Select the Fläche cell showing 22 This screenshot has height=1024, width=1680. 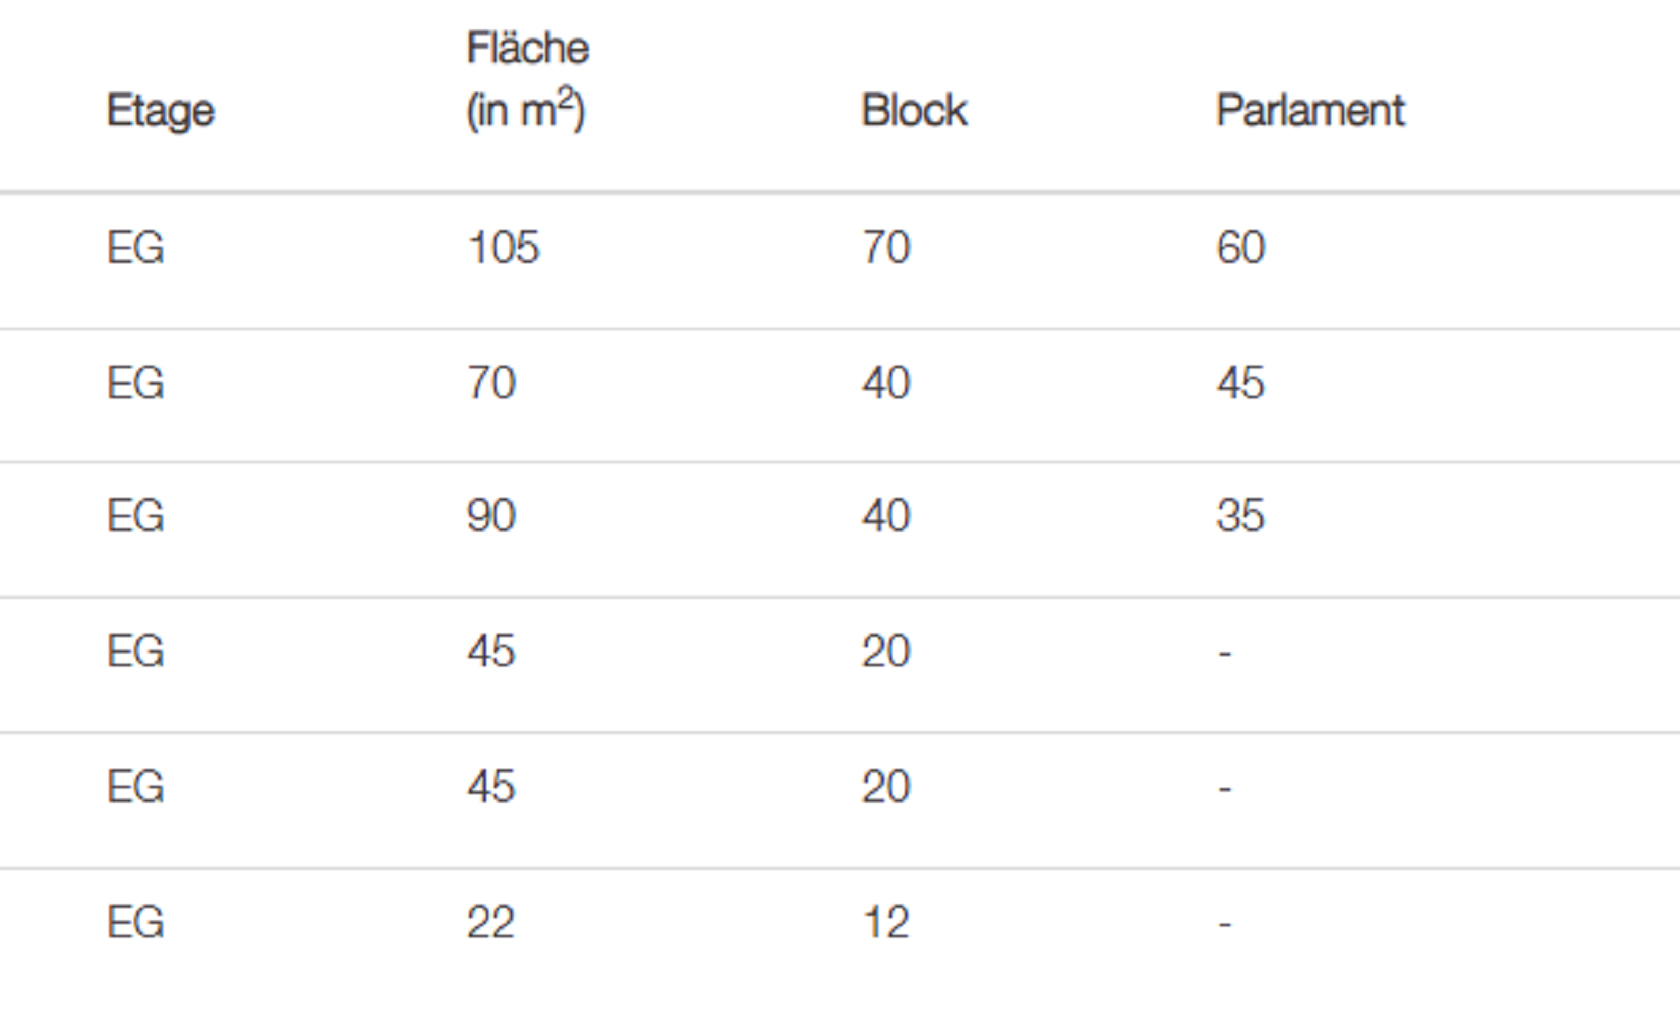[x=491, y=923]
